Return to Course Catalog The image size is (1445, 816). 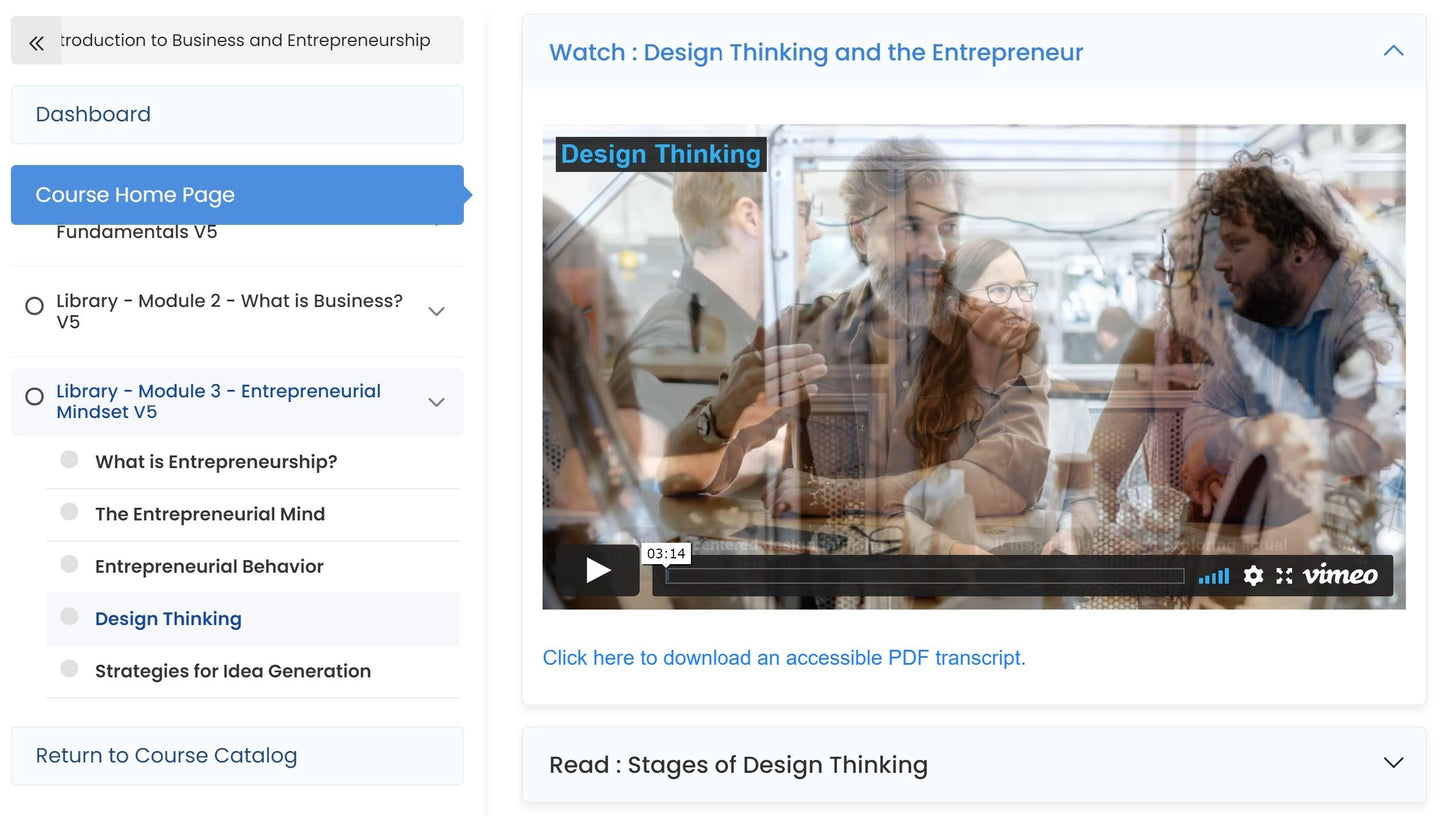165,756
